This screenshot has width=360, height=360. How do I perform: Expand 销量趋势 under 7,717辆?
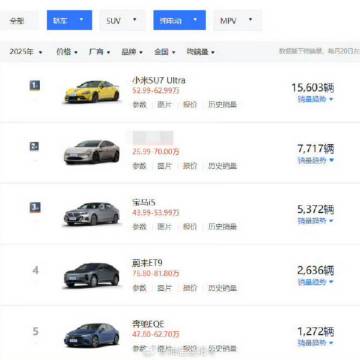[316, 160]
